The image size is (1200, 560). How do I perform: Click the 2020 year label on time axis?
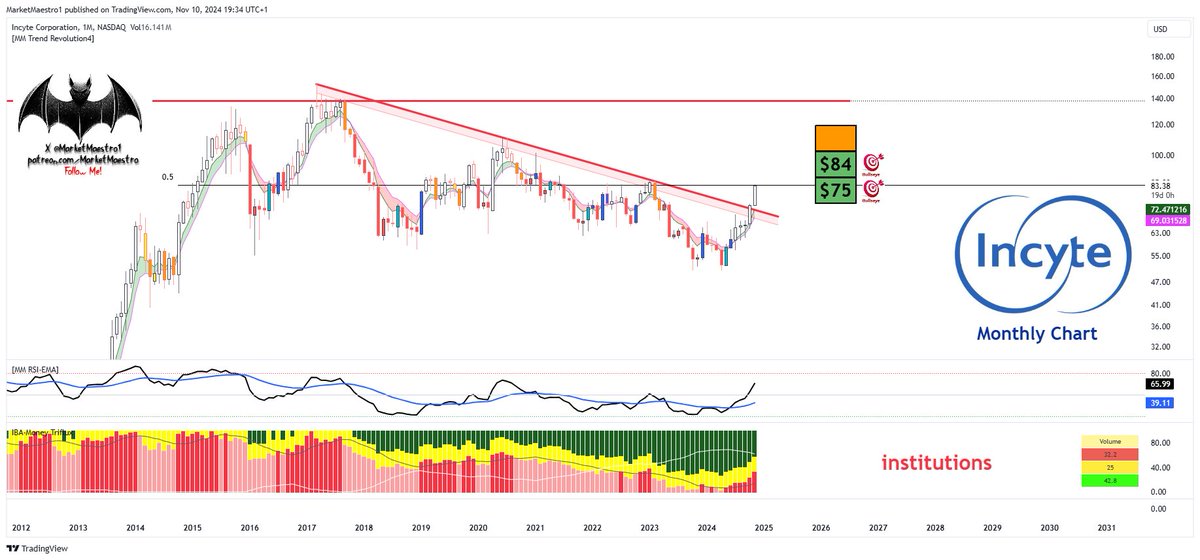tap(478, 527)
